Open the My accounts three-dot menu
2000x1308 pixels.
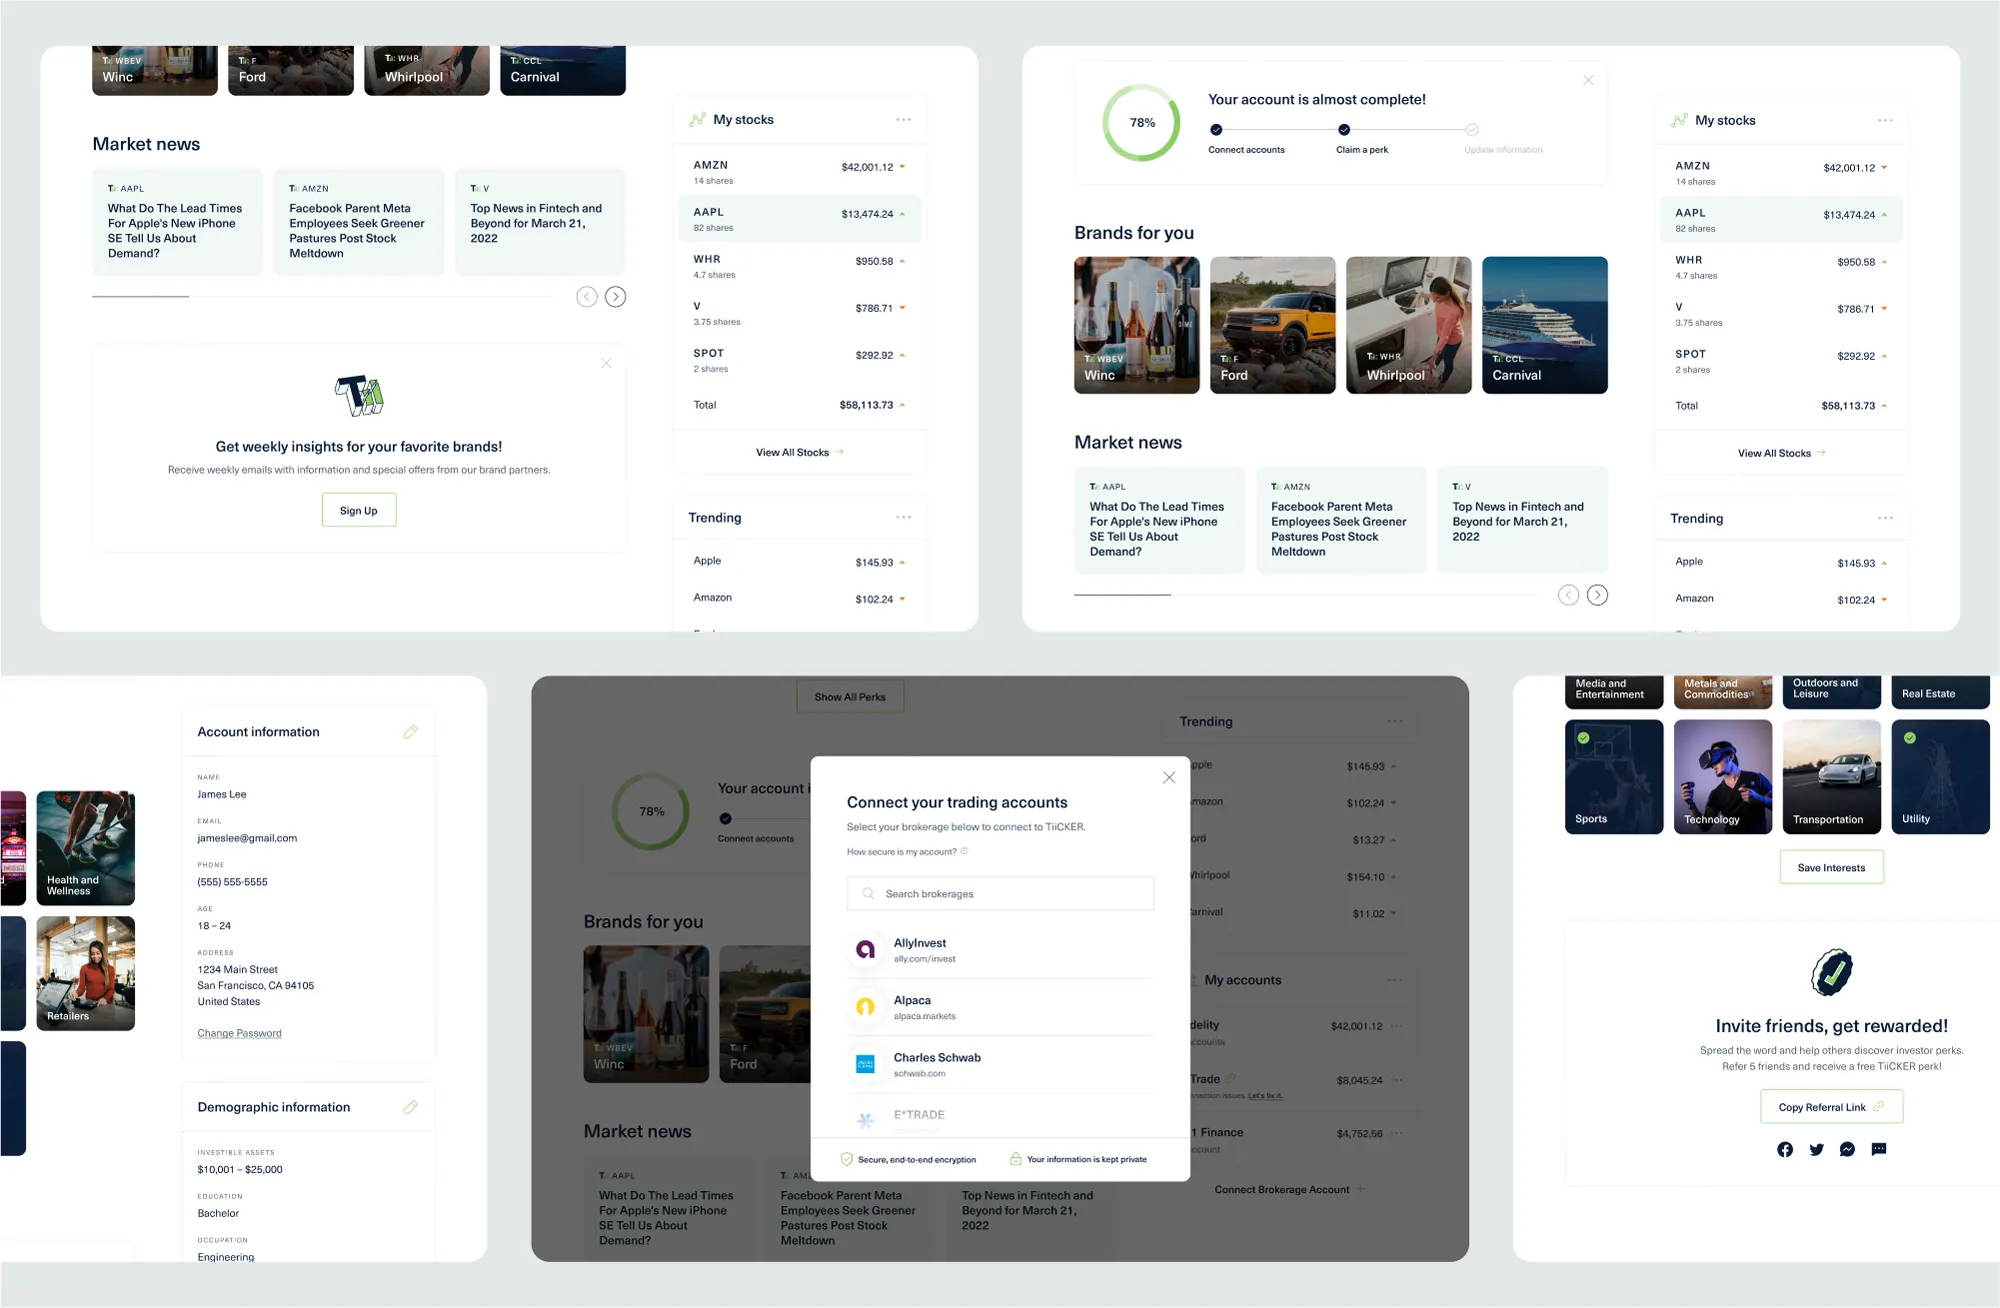(x=1394, y=980)
